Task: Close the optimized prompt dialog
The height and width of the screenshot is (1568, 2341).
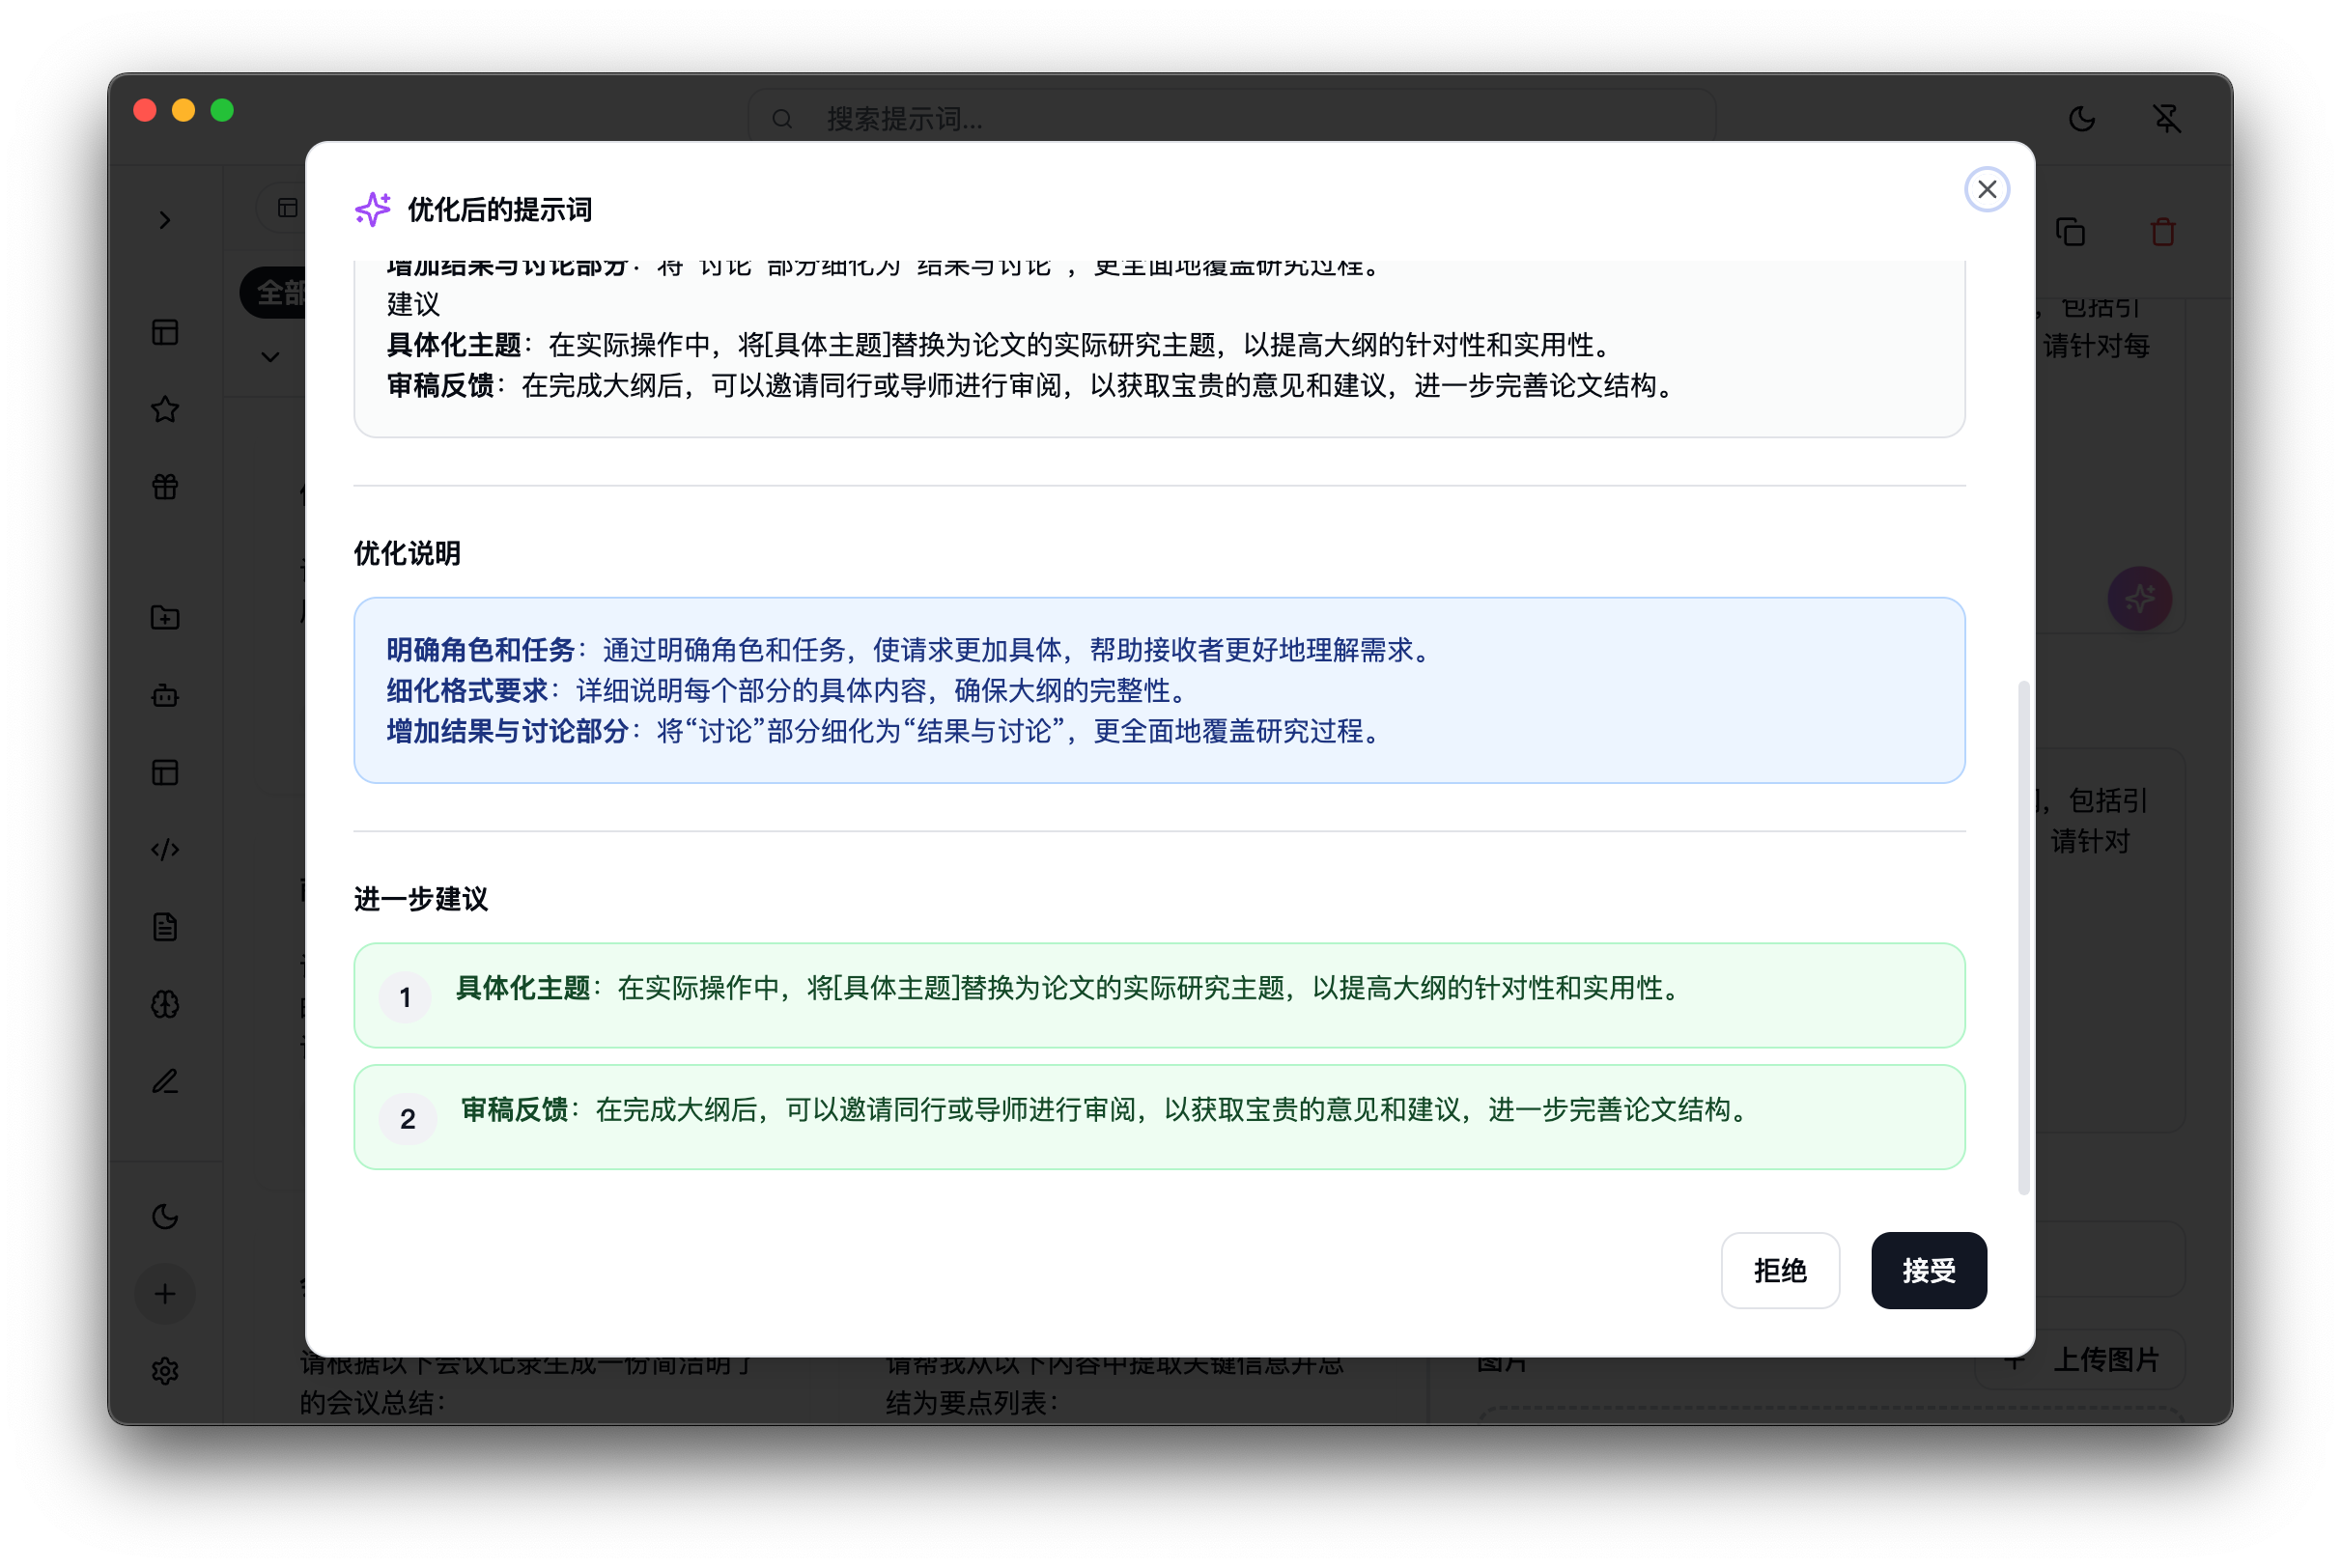Action: tap(1986, 190)
